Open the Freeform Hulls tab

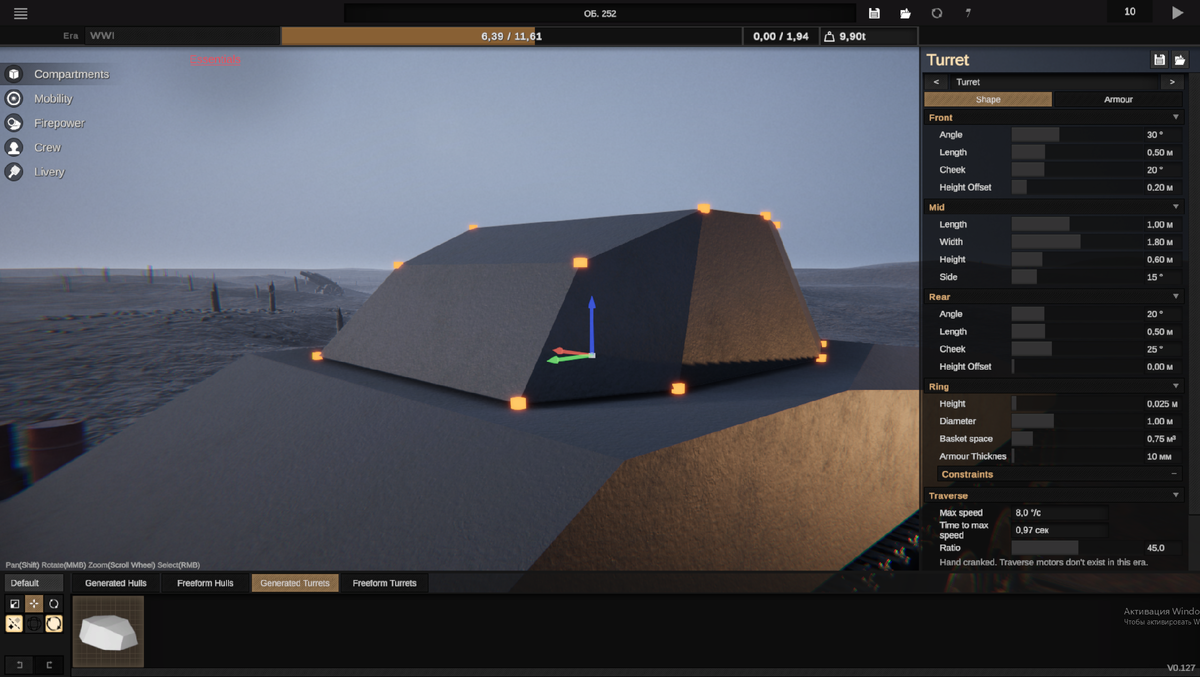pos(205,583)
